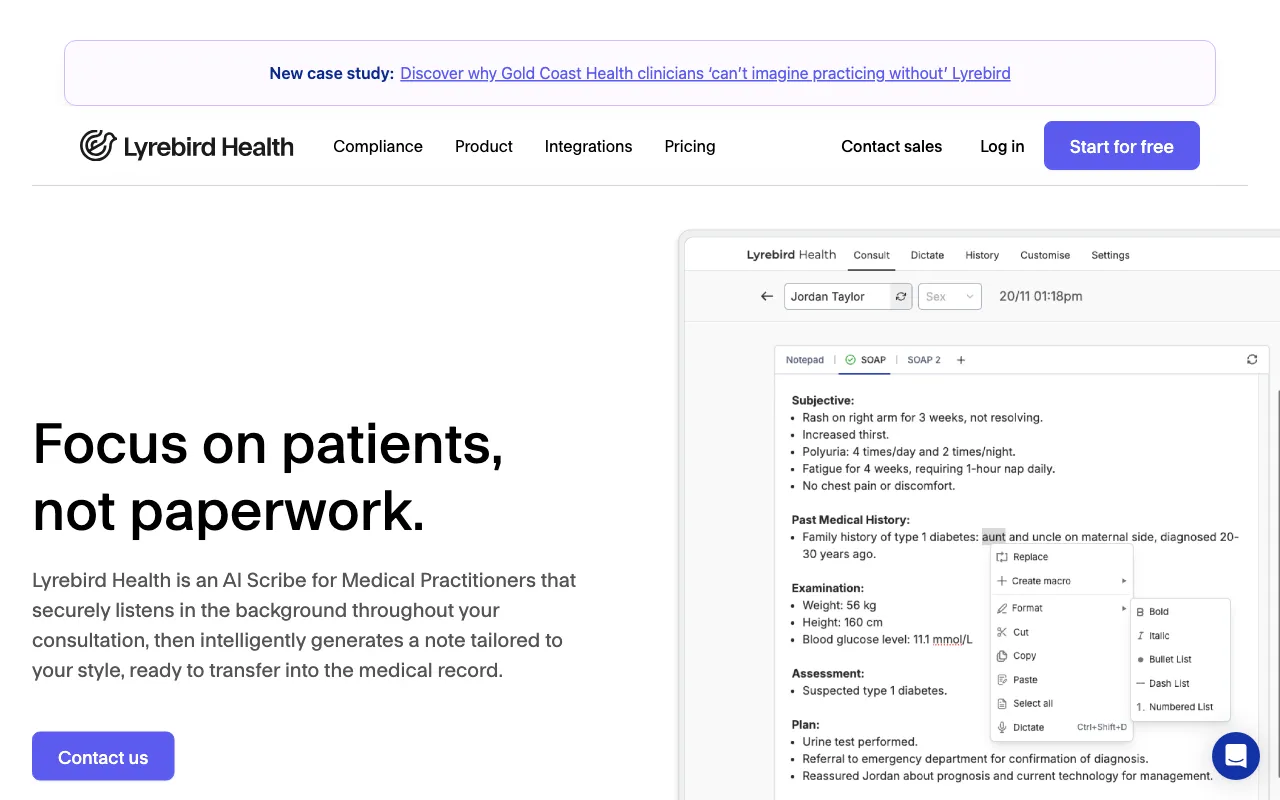Open the History tab
This screenshot has height=800, width=1280.
click(x=982, y=255)
